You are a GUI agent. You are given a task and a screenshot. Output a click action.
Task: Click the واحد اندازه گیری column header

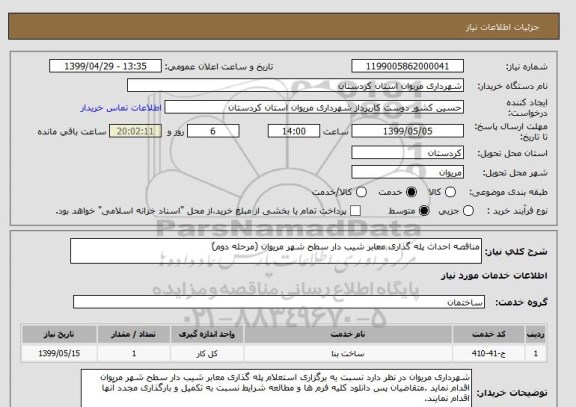[207, 334]
